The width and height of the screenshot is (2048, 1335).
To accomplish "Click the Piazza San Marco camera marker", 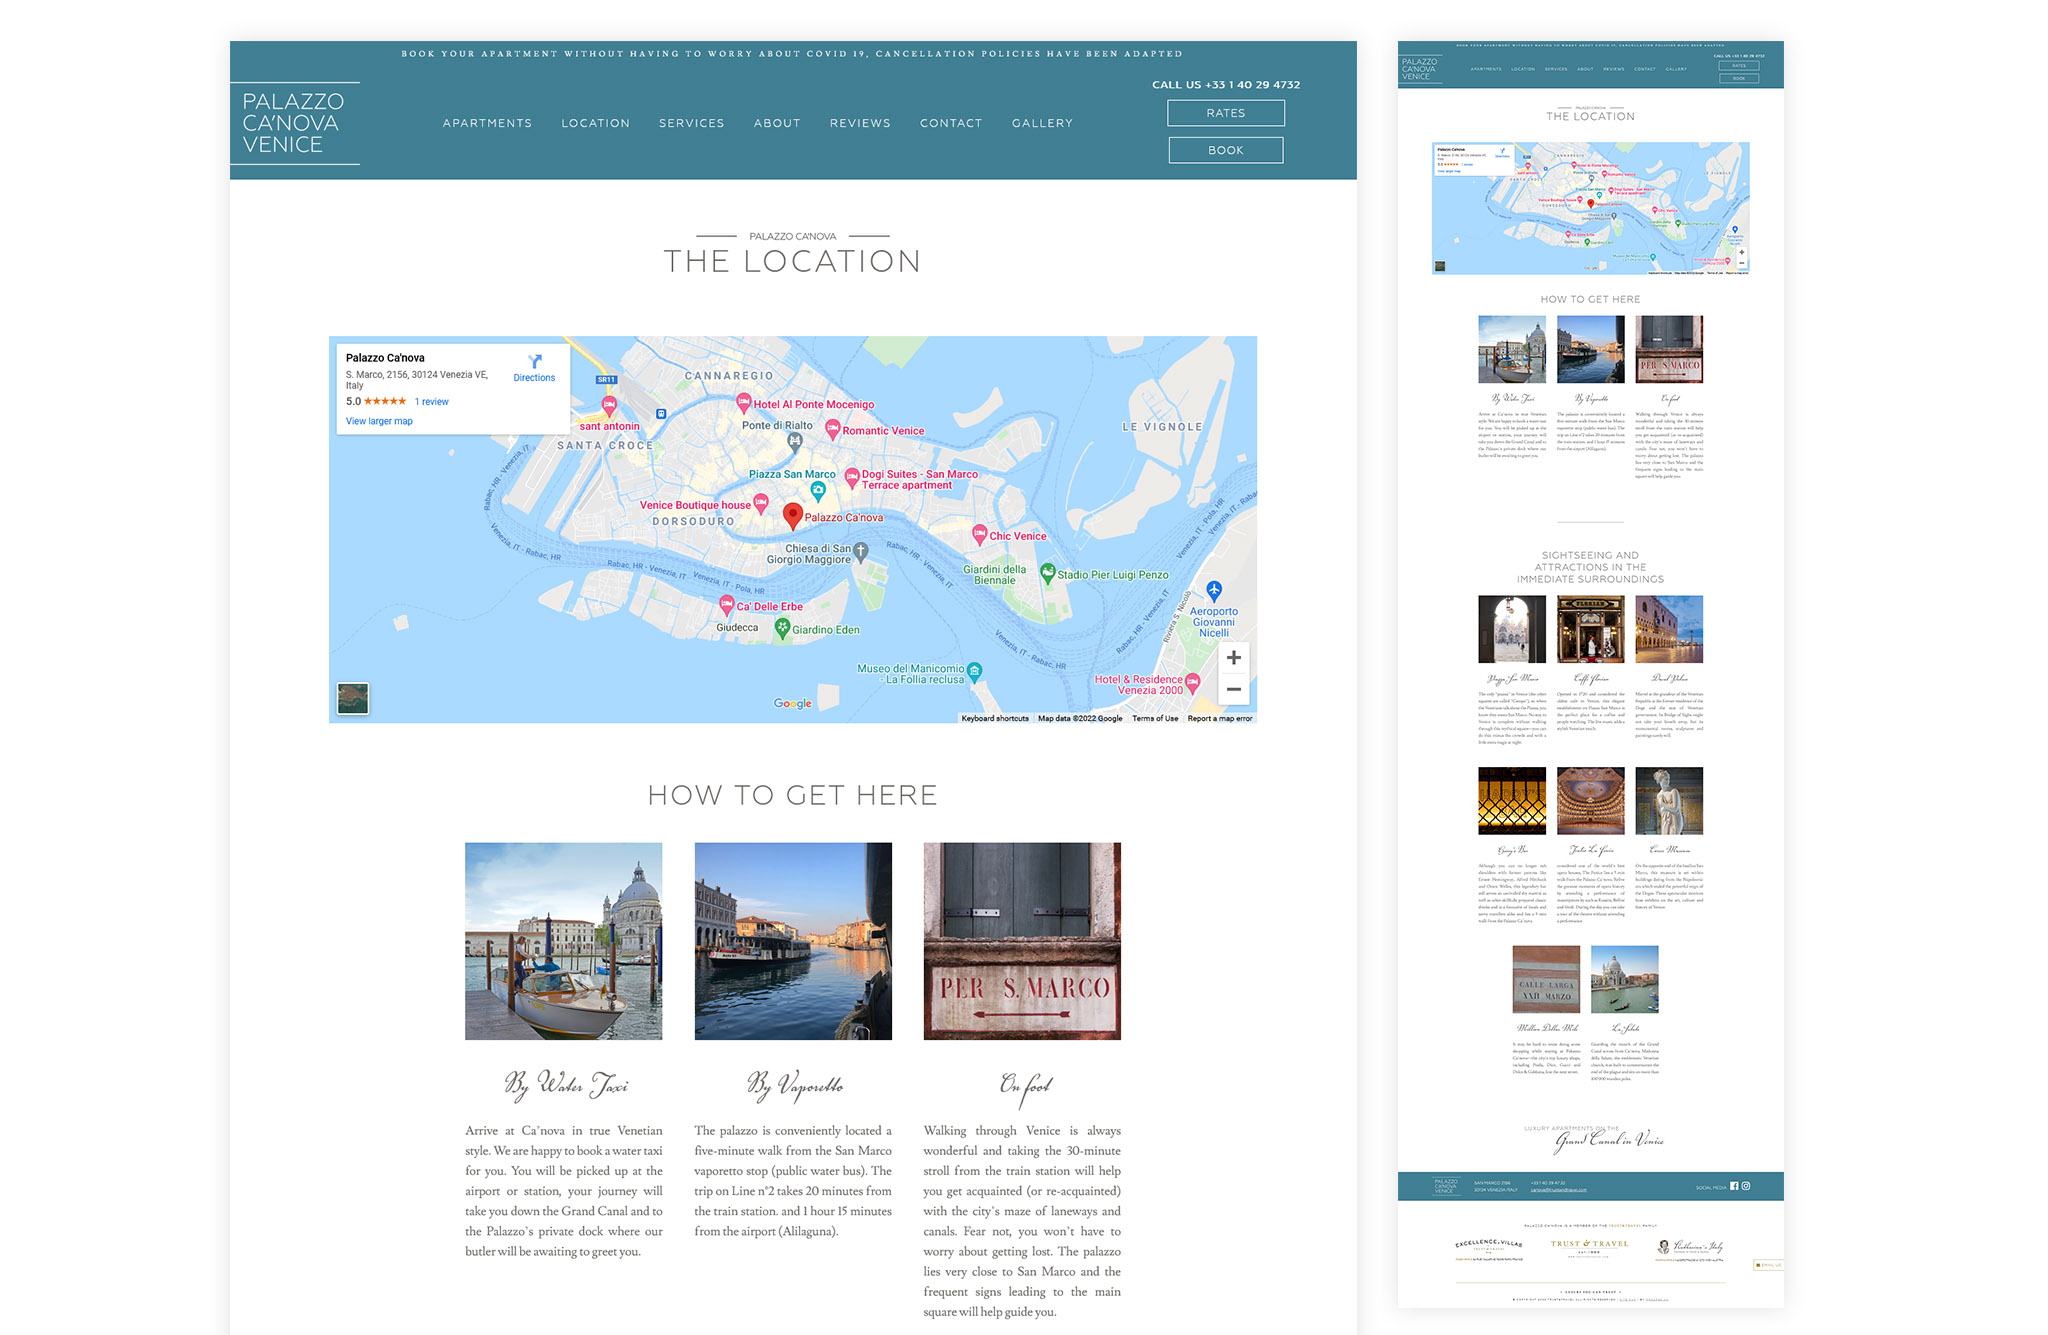I will pyautogui.click(x=818, y=490).
